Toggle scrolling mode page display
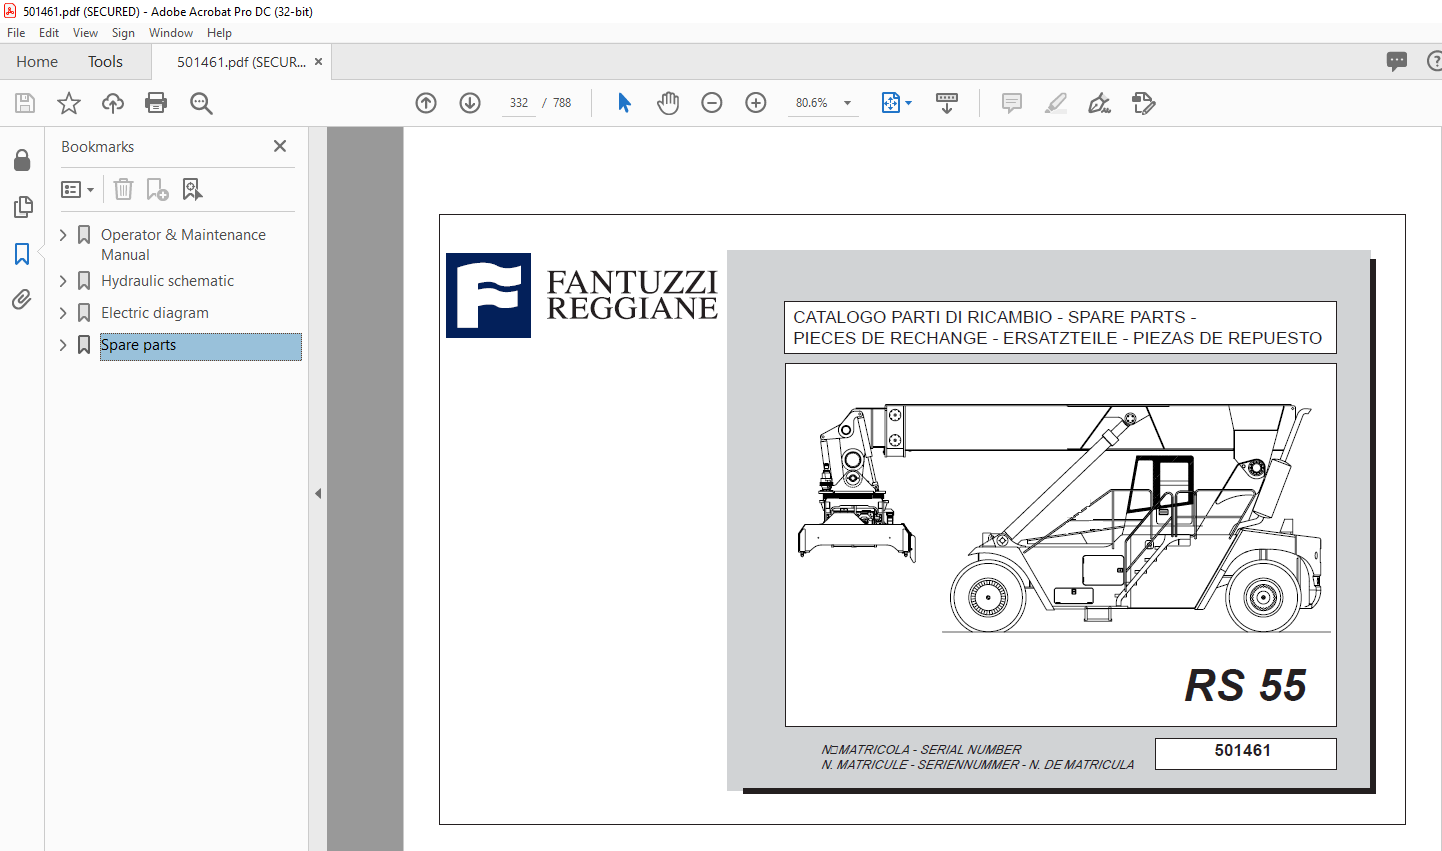 pyautogui.click(x=947, y=103)
